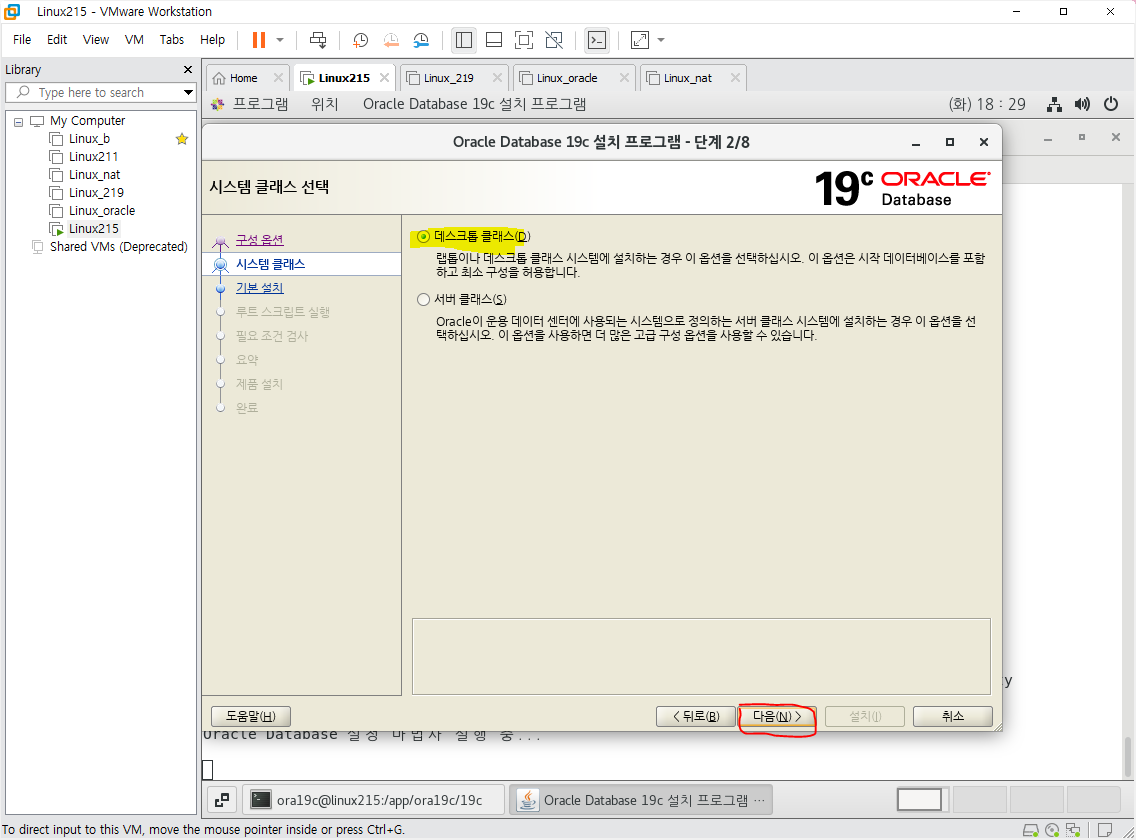Go to the 구성 옵션 step link
This screenshot has width=1136, height=840.
[x=259, y=240]
